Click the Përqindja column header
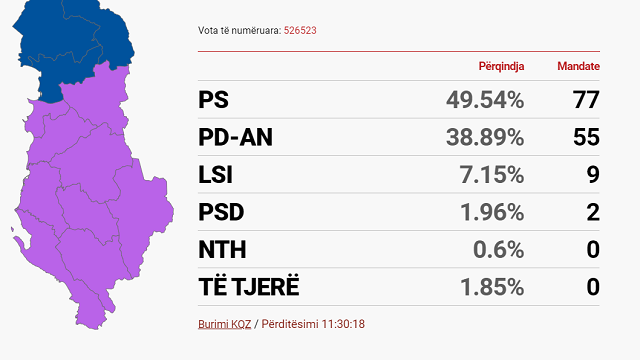 tap(501, 66)
